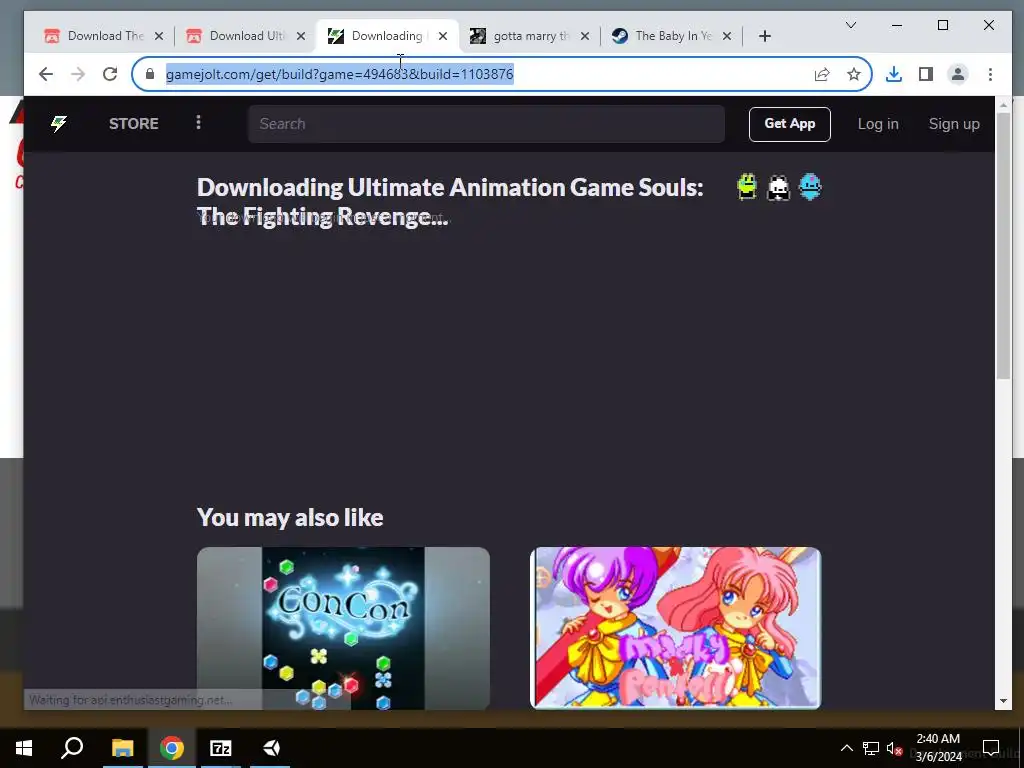Open the Chrome profile avatar

click(957, 74)
